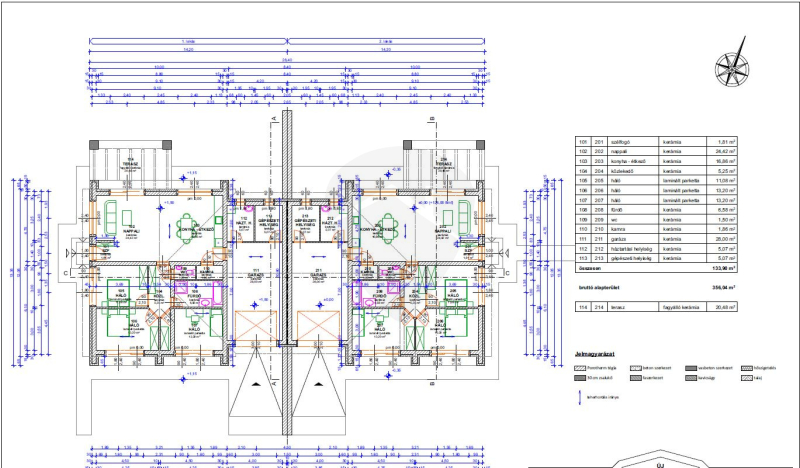
Task: Click section marker B at top
Action: click(x=431, y=118)
